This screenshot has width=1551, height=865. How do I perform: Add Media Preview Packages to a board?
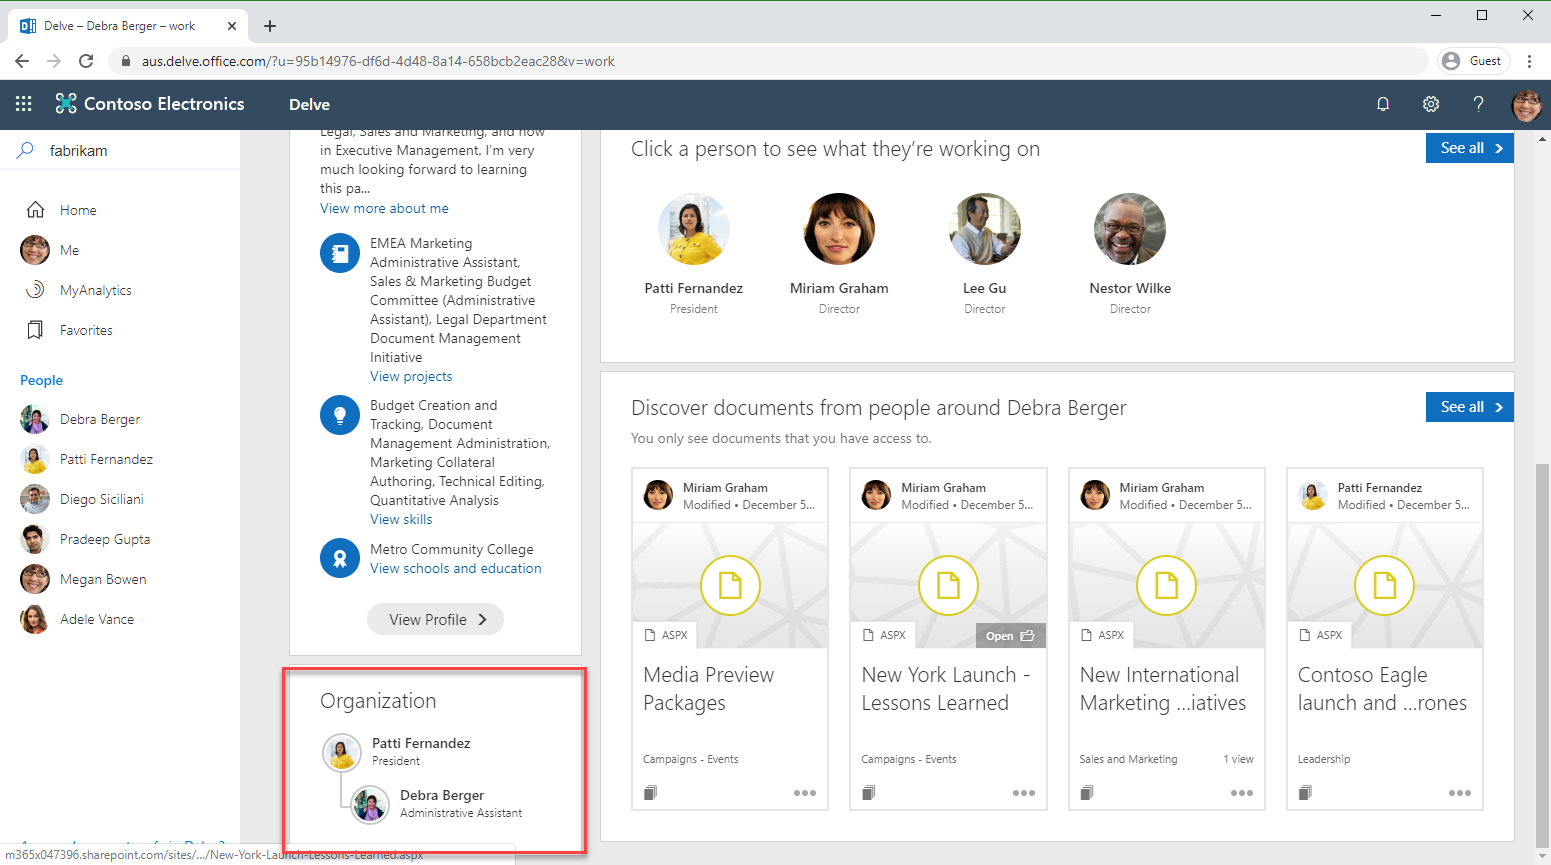coord(650,793)
